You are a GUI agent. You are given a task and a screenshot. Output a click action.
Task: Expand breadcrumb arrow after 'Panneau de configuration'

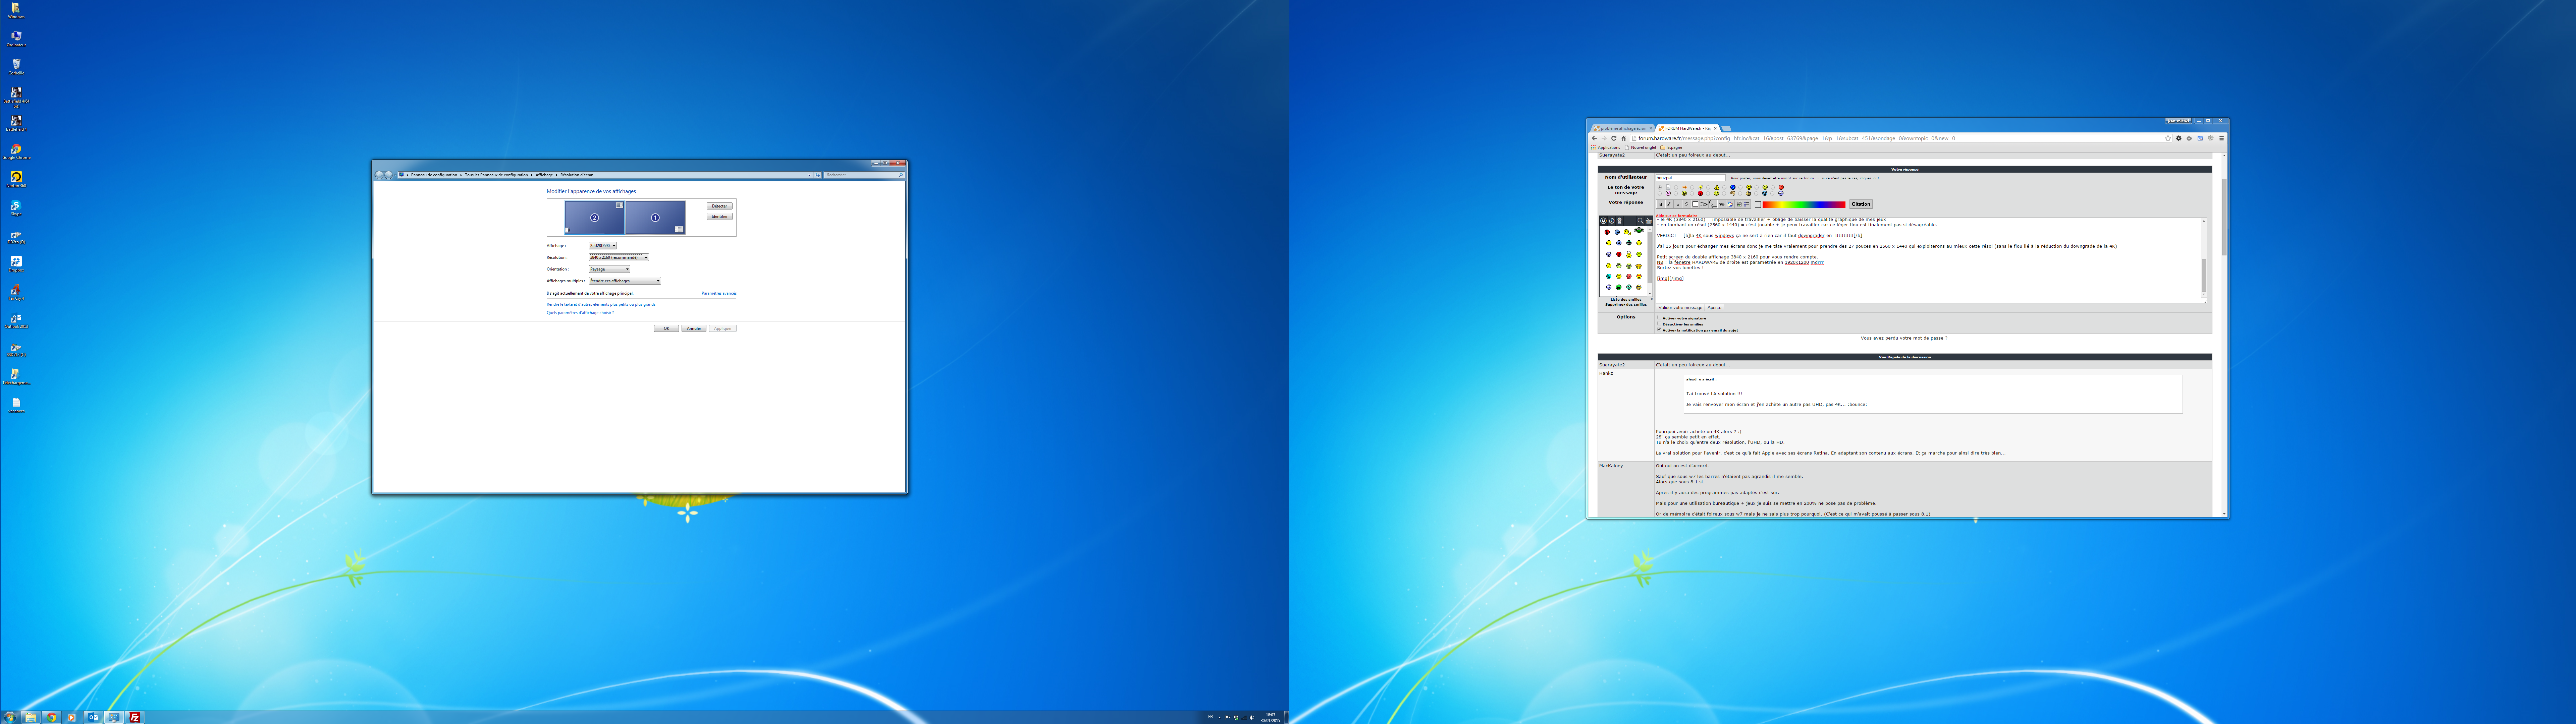coord(461,175)
